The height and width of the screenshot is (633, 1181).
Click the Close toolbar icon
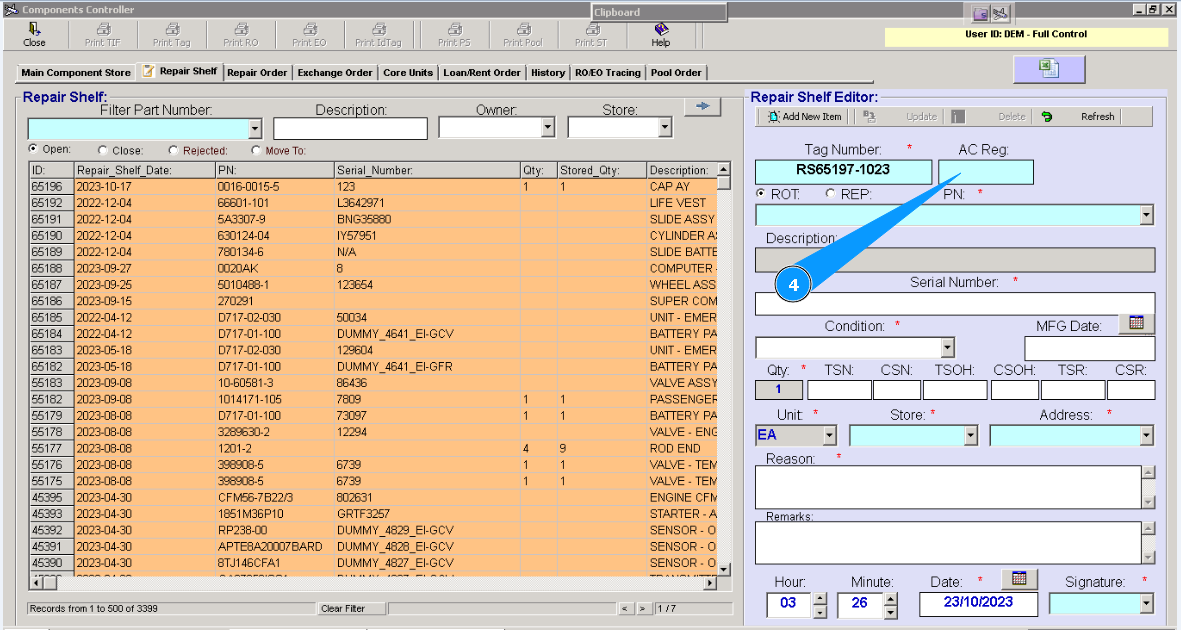34,35
